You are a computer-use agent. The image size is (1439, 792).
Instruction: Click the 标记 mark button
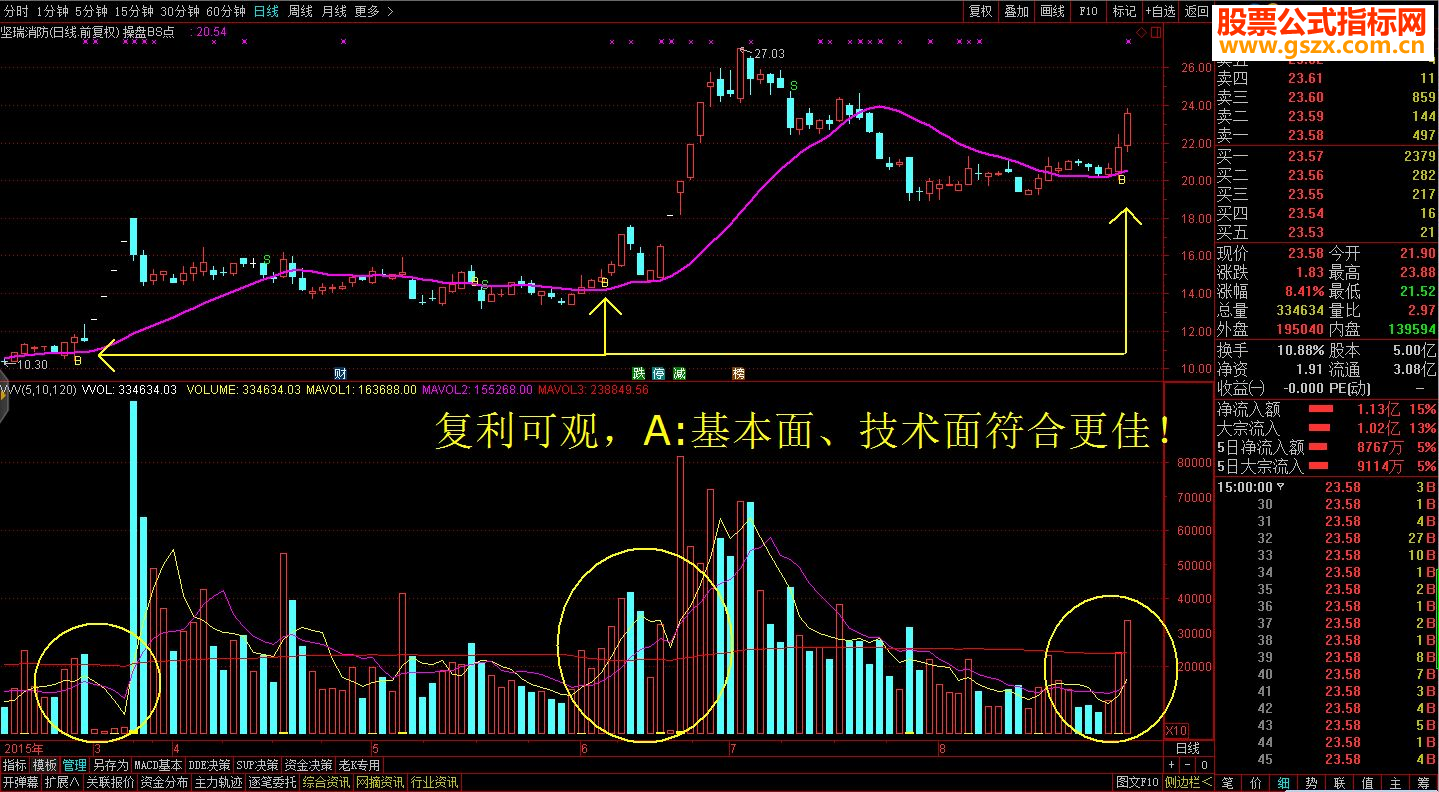[x=1124, y=11]
